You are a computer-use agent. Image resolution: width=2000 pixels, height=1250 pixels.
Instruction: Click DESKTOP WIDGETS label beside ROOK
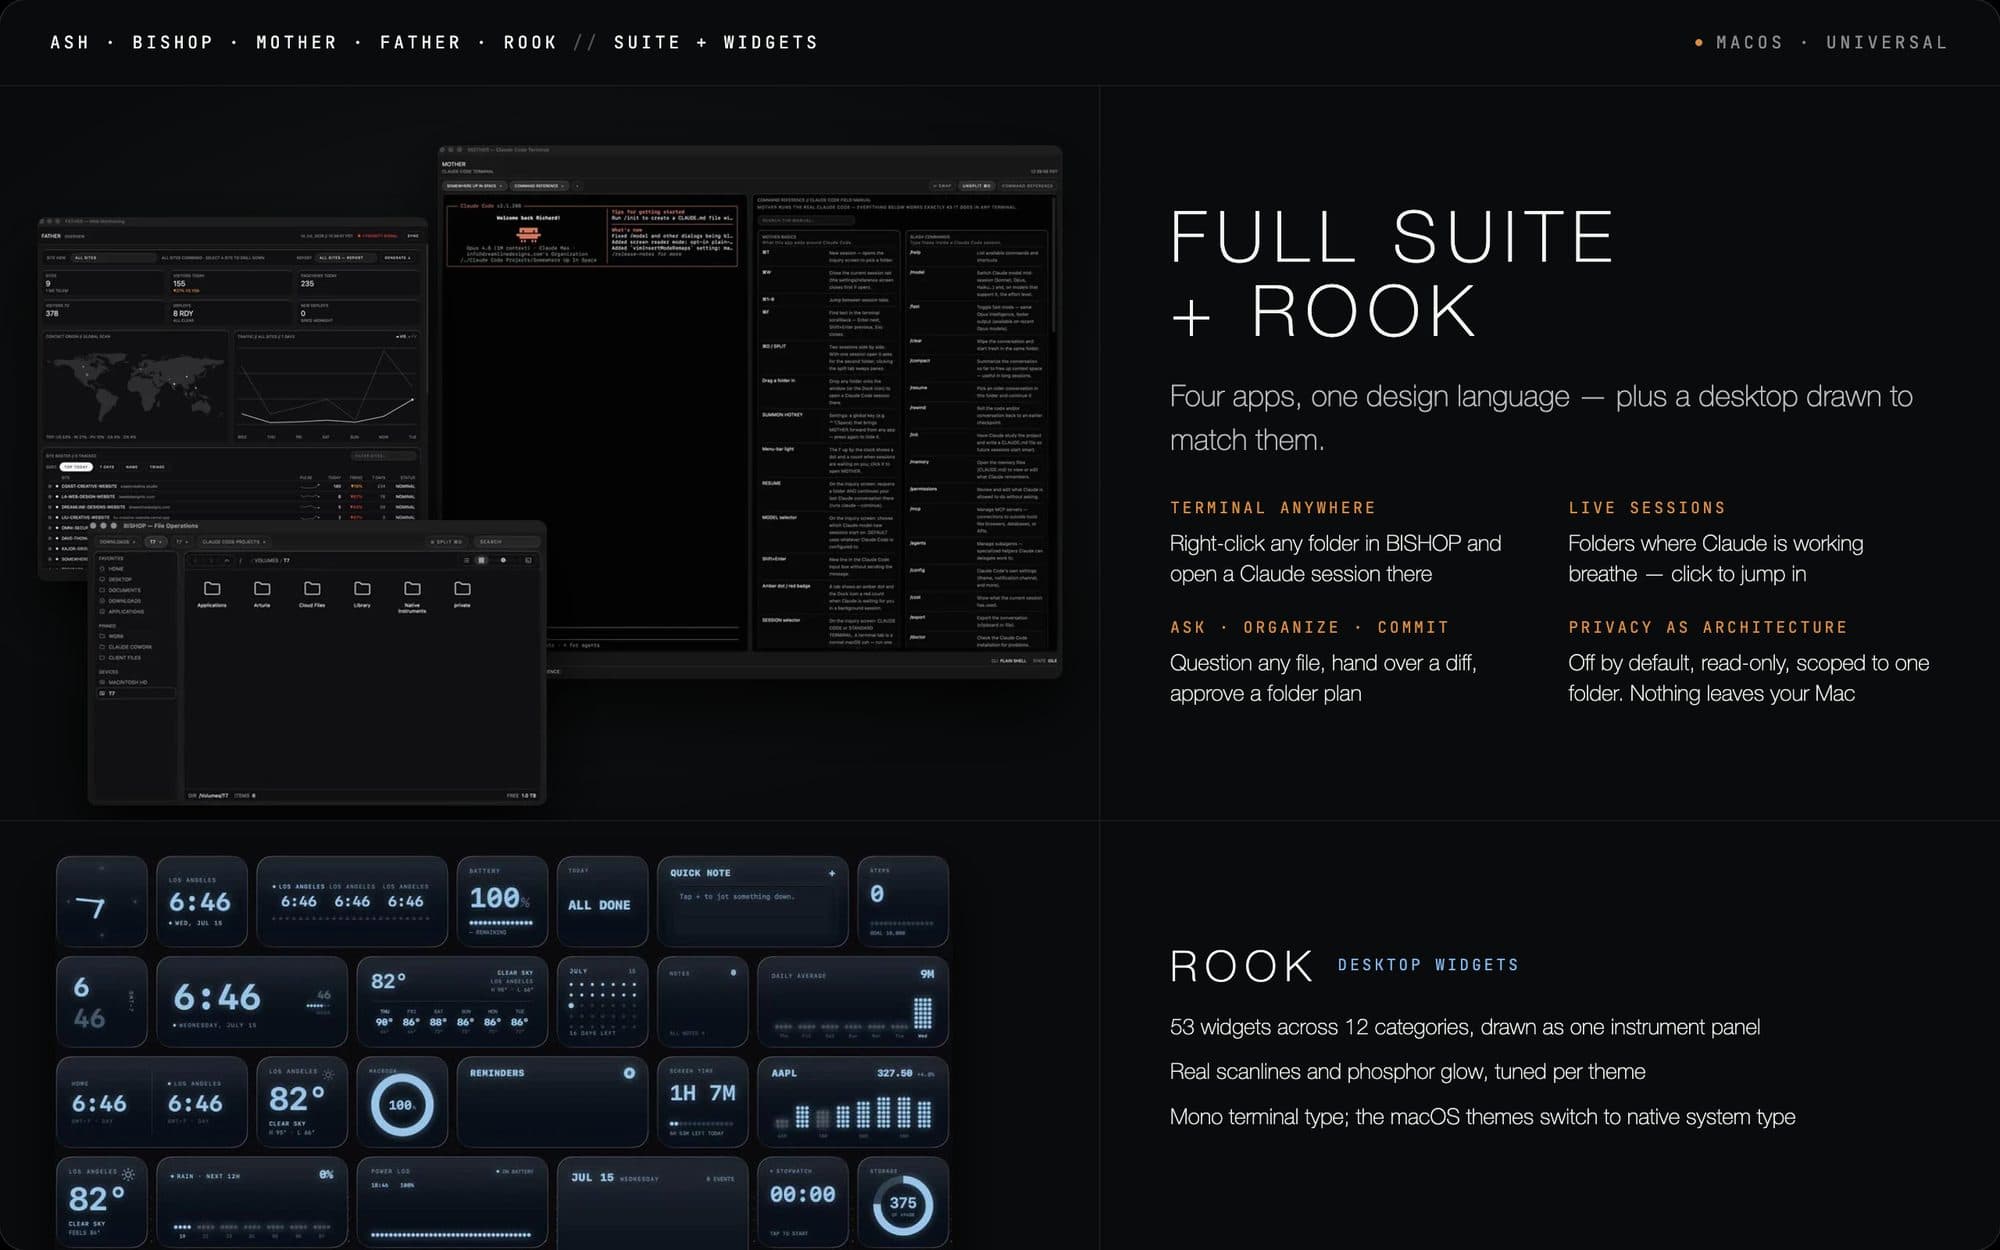pyautogui.click(x=1428, y=965)
